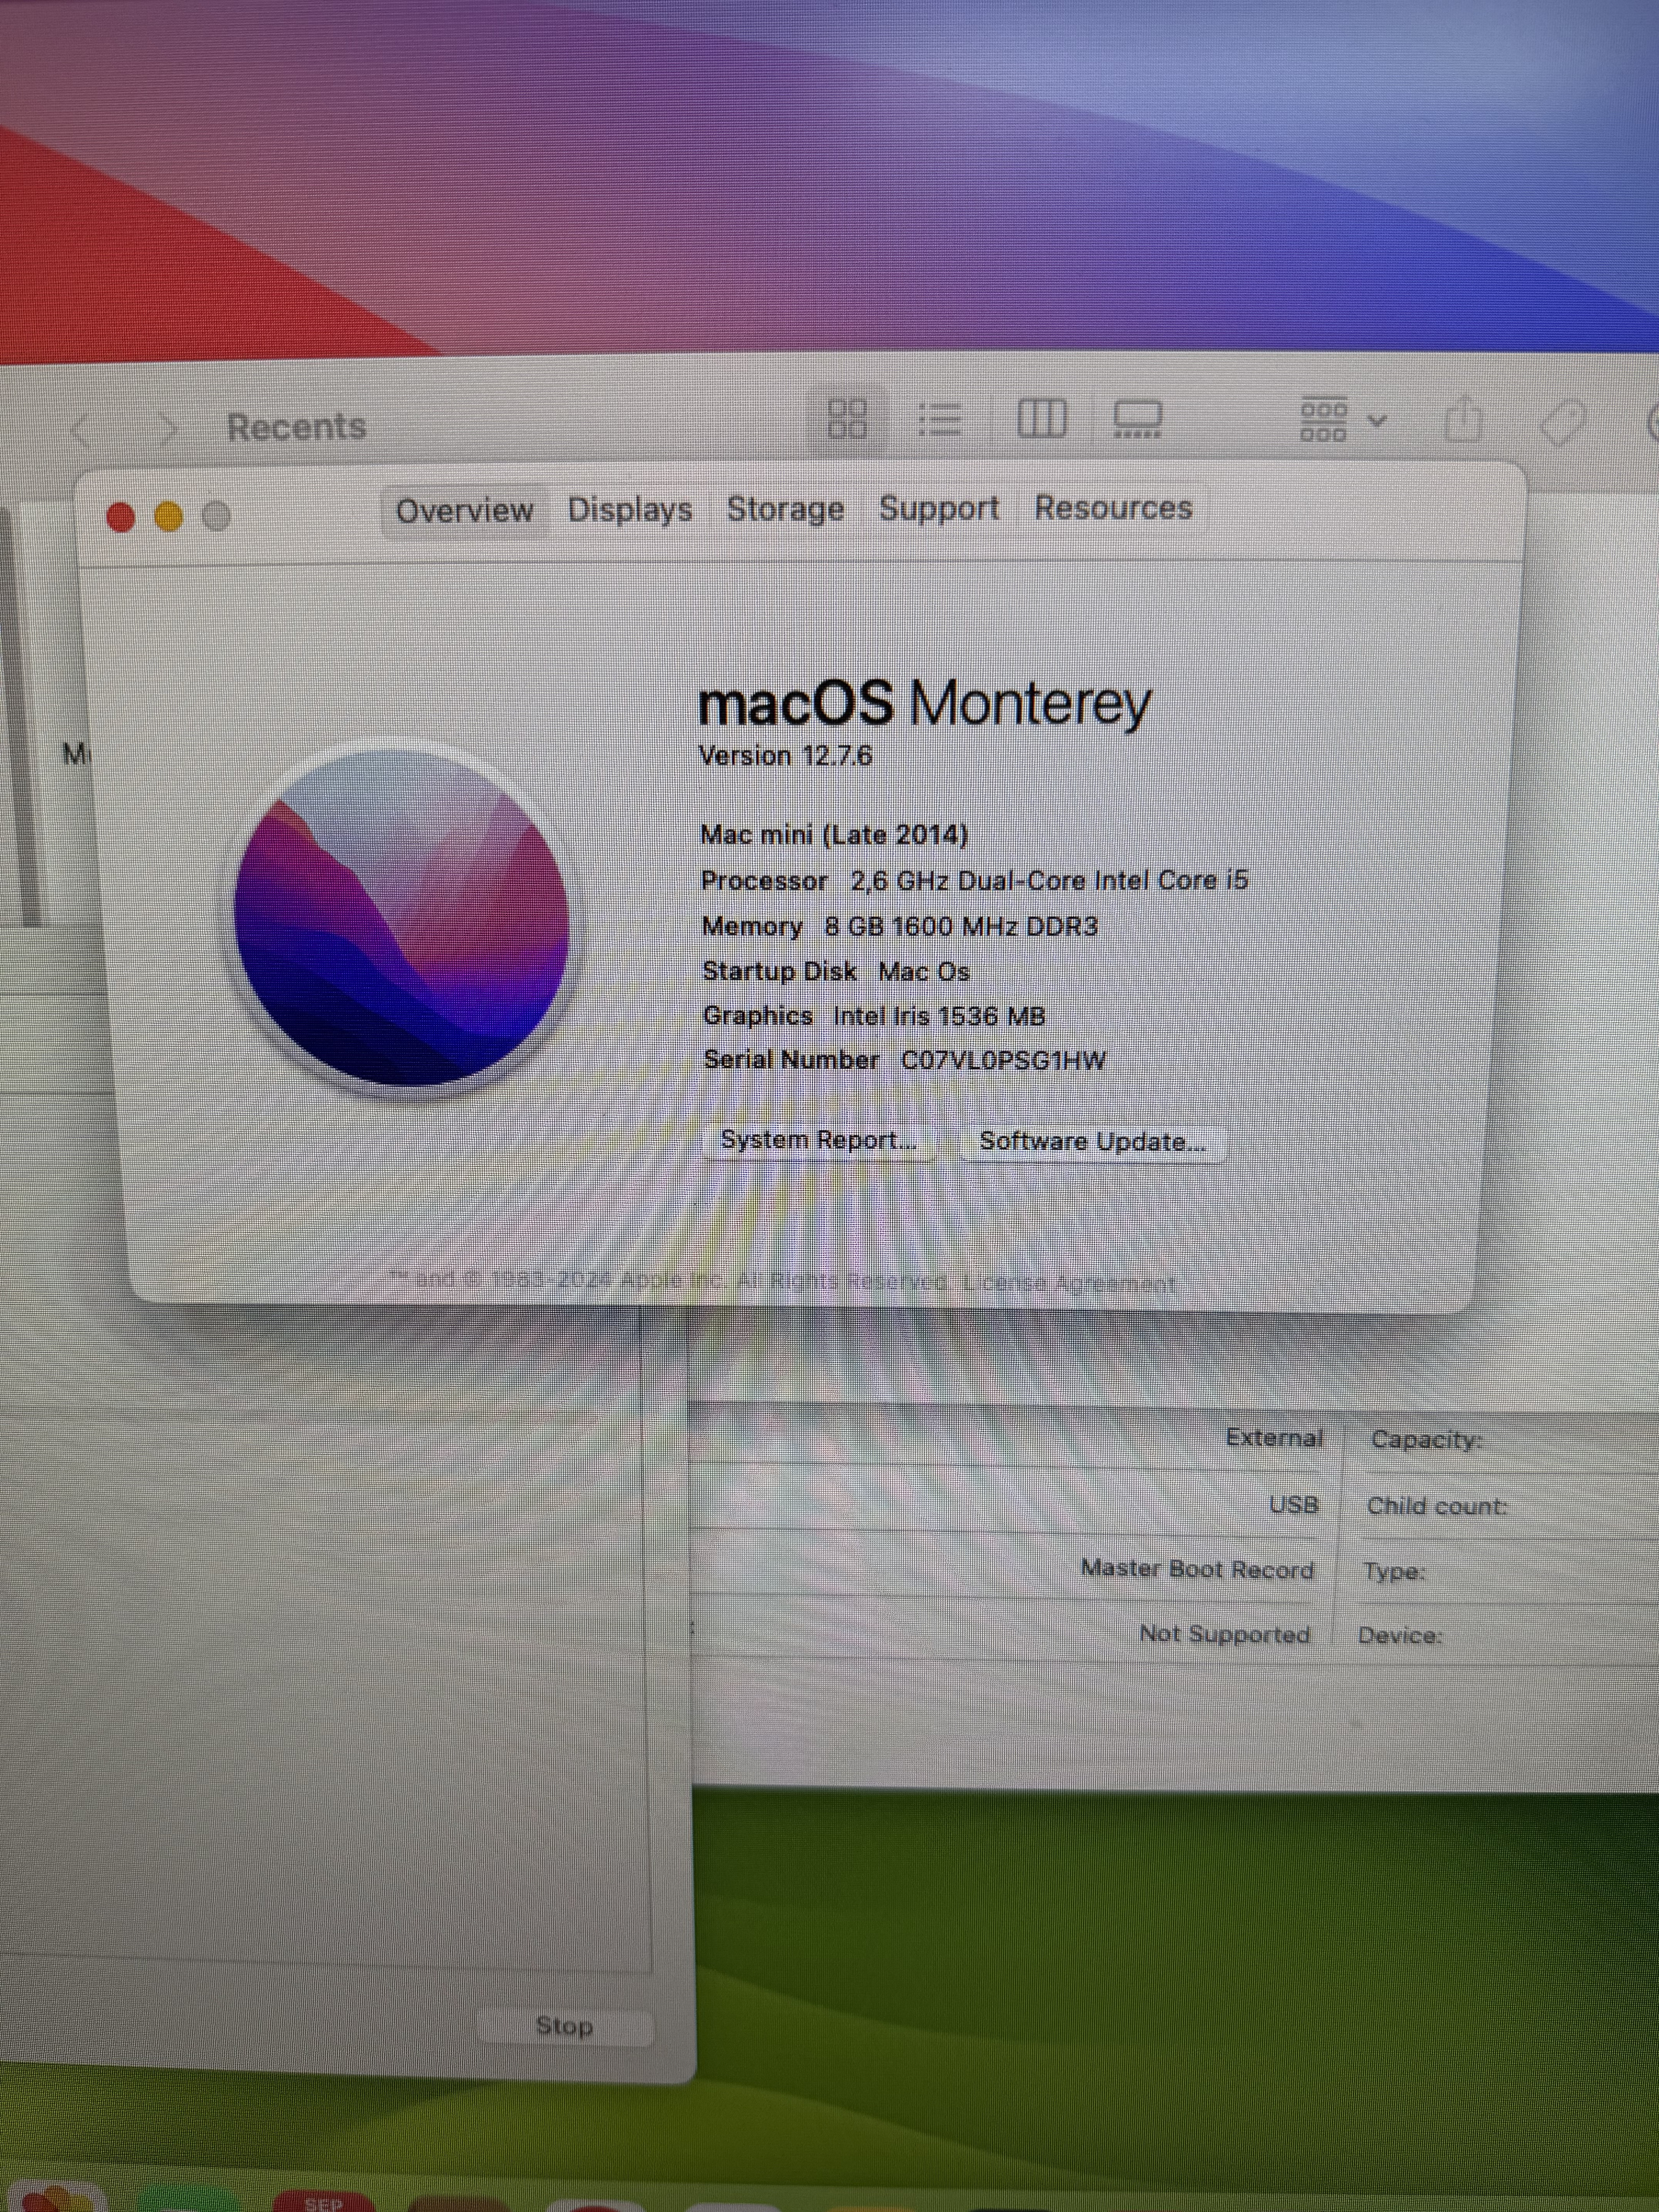
Task: Open the Storage tab
Action: click(785, 509)
